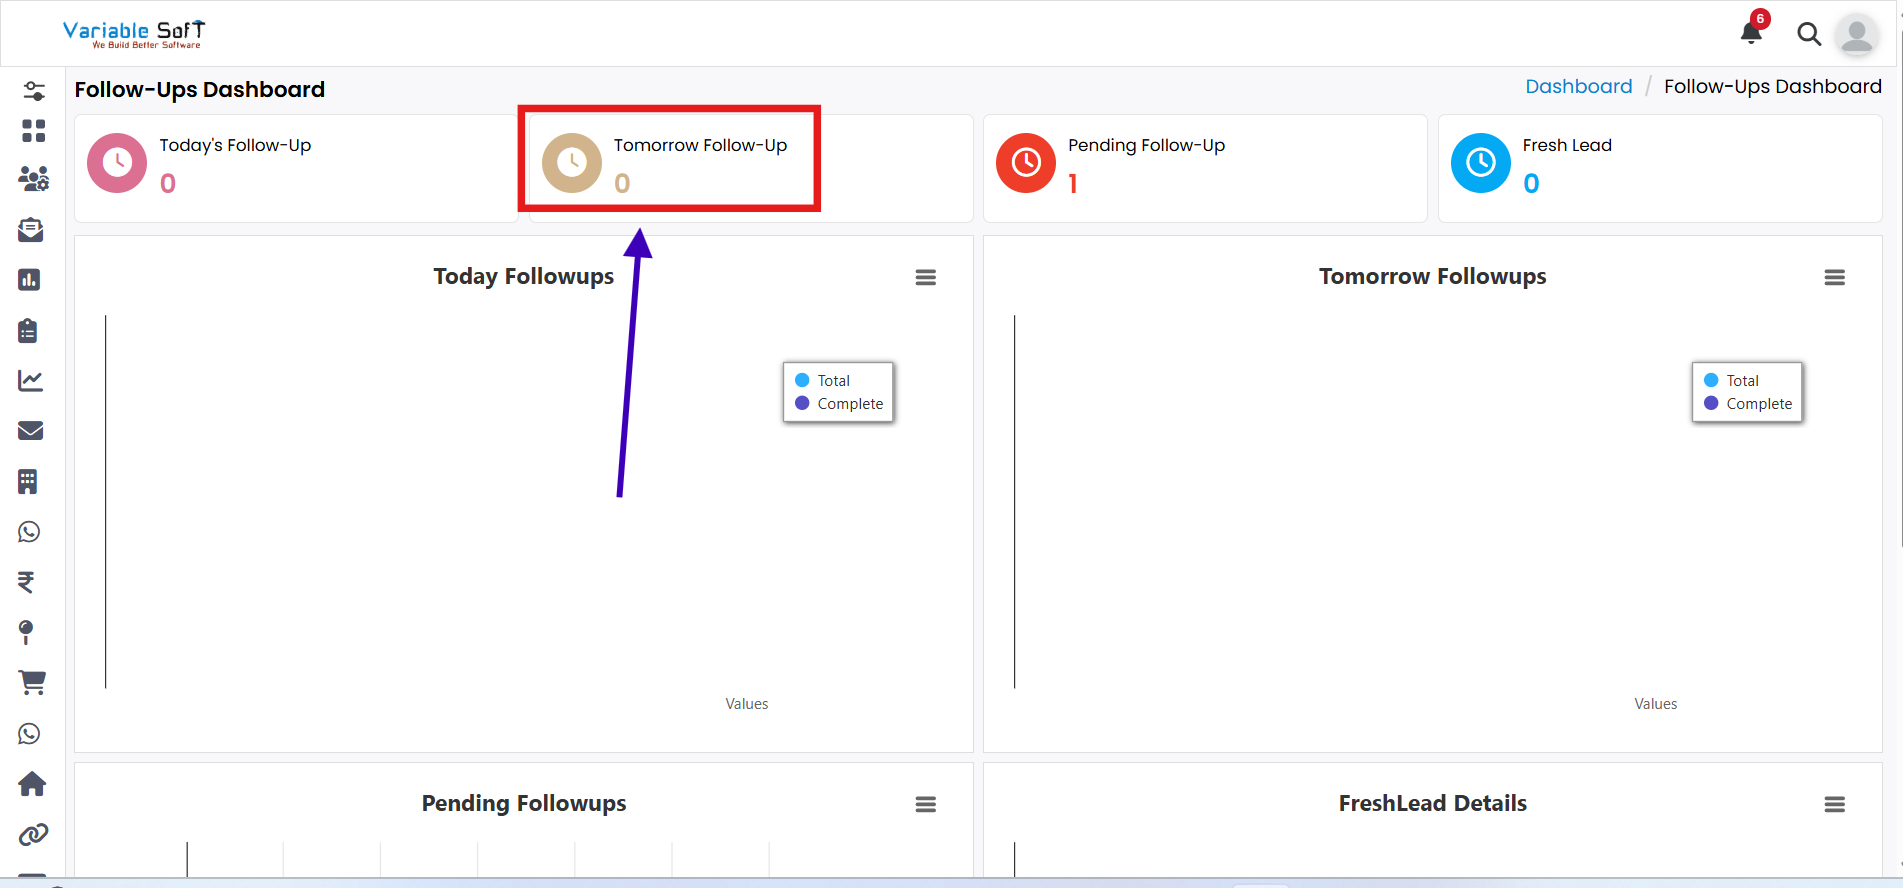Open the Pending Follow-Up card
Viewport: 1903px width, 888px height.
point(1204,168)
